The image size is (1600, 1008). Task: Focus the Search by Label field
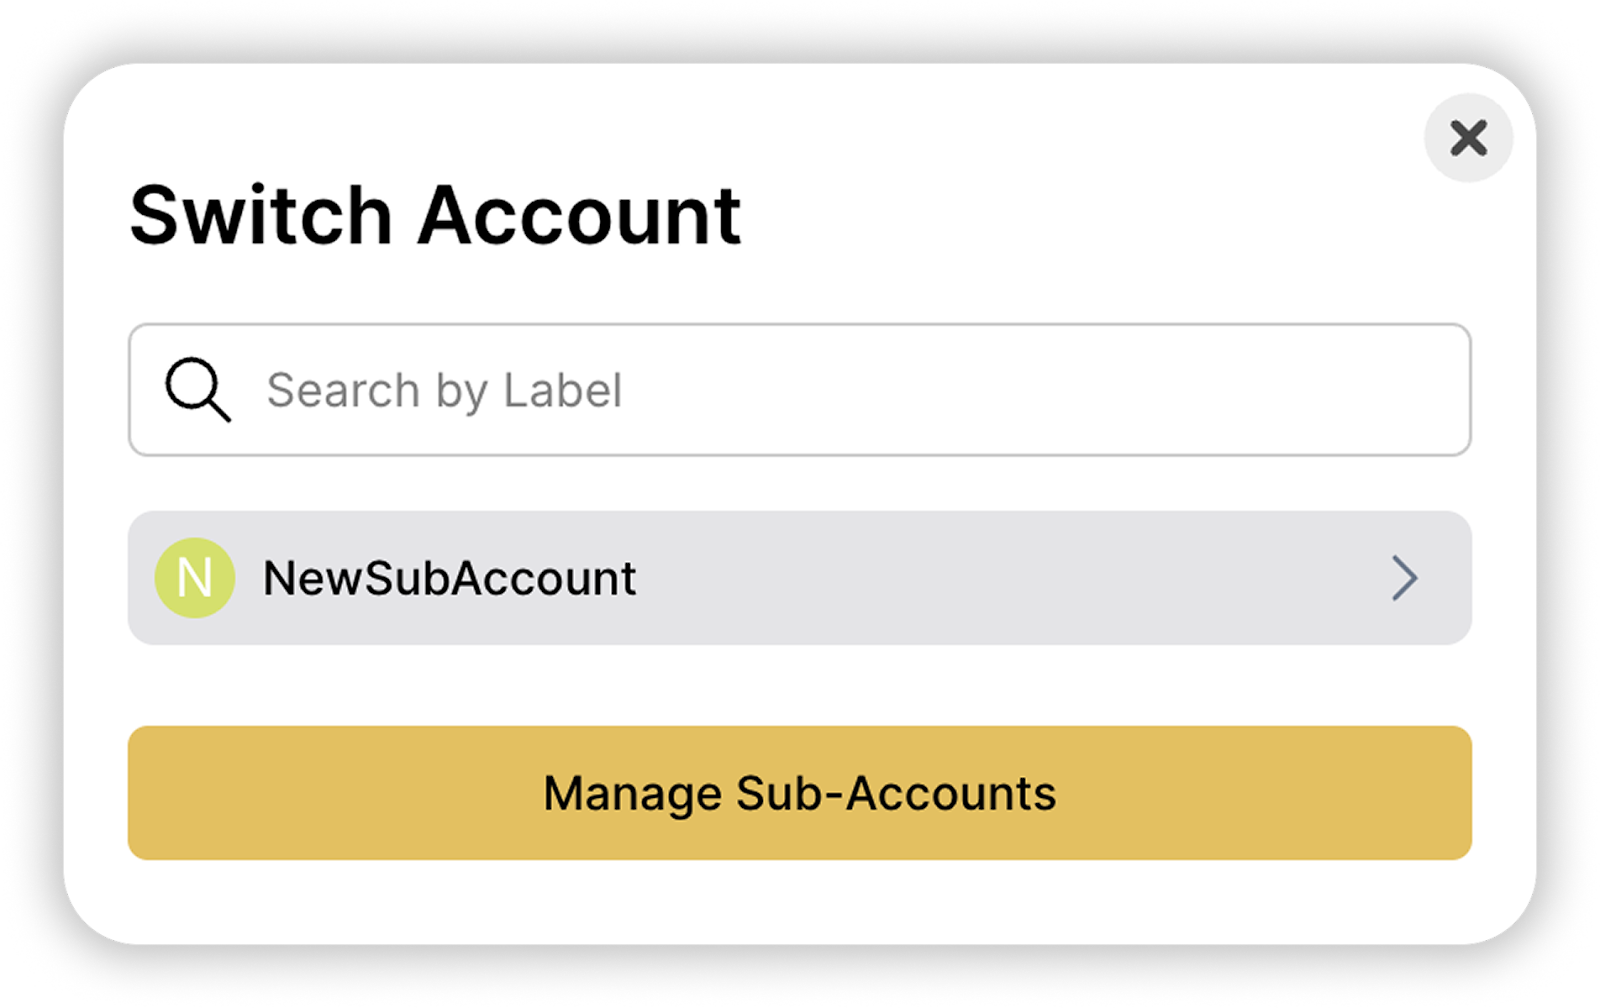coord(800,390)
